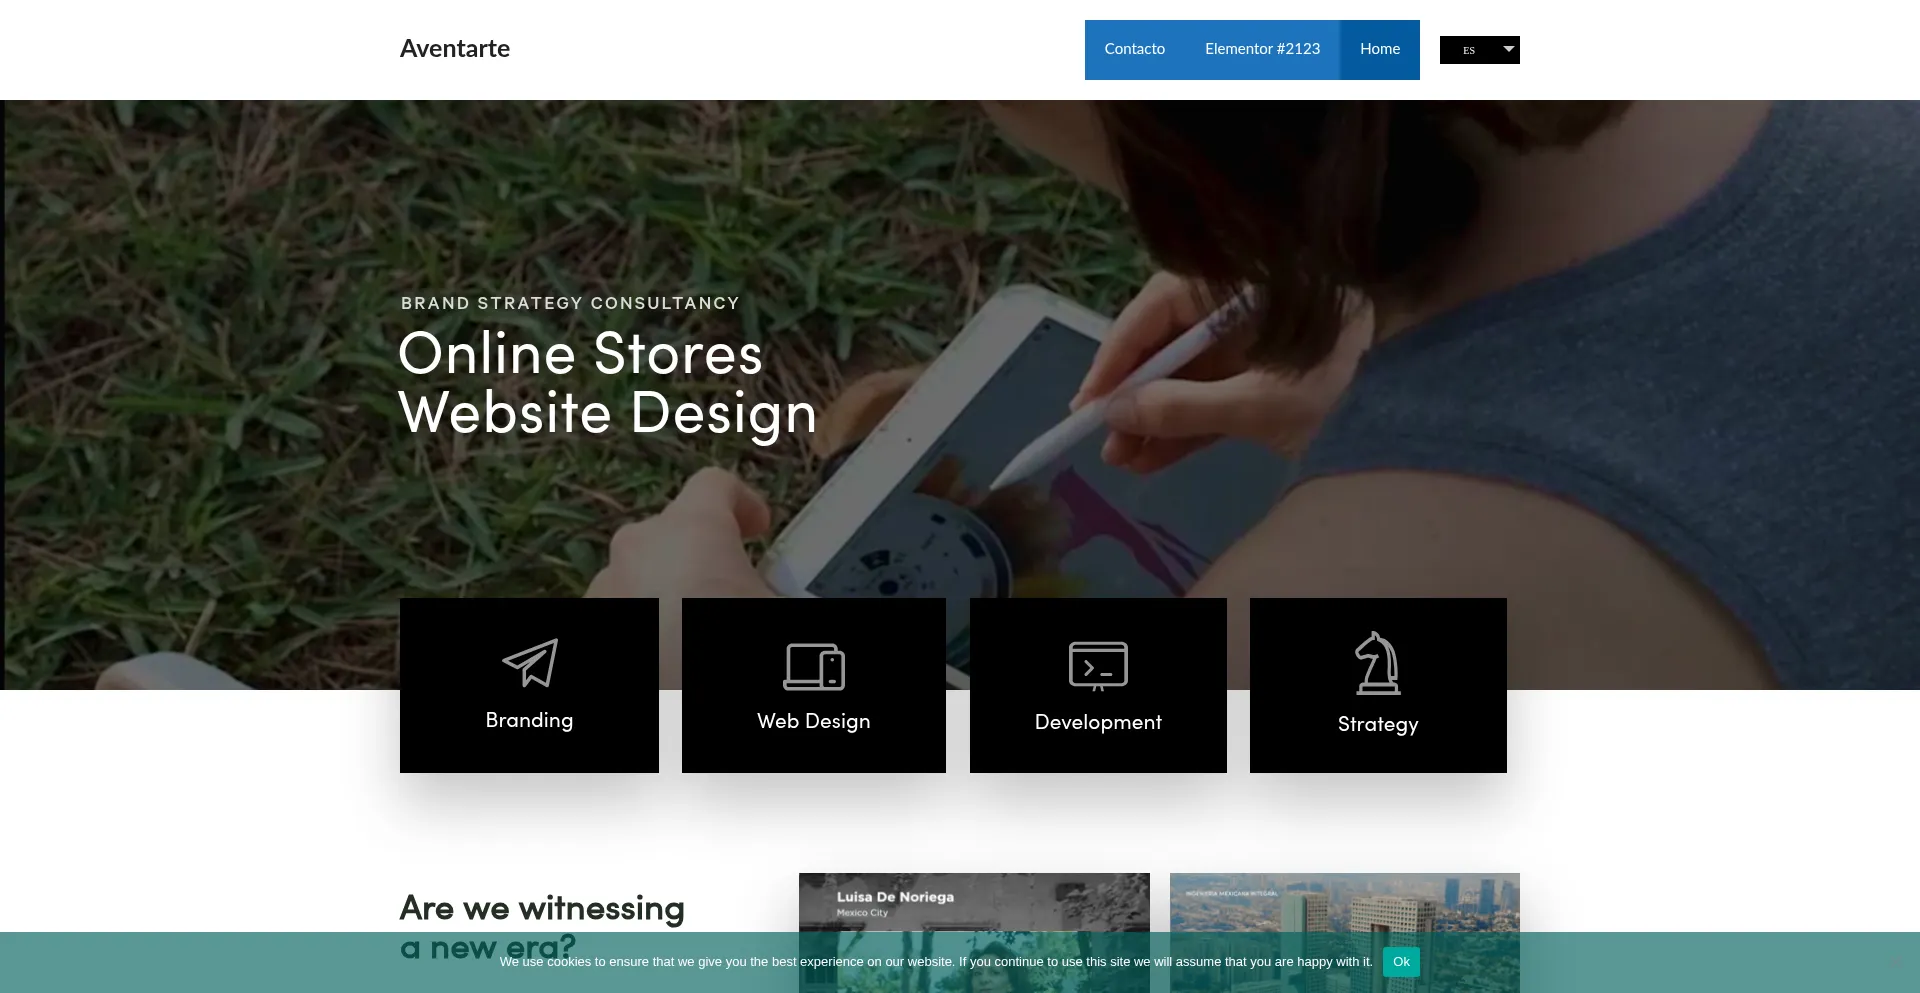
Task: Go to the Elementor #2123 page
Action: tap(1262, 49)
